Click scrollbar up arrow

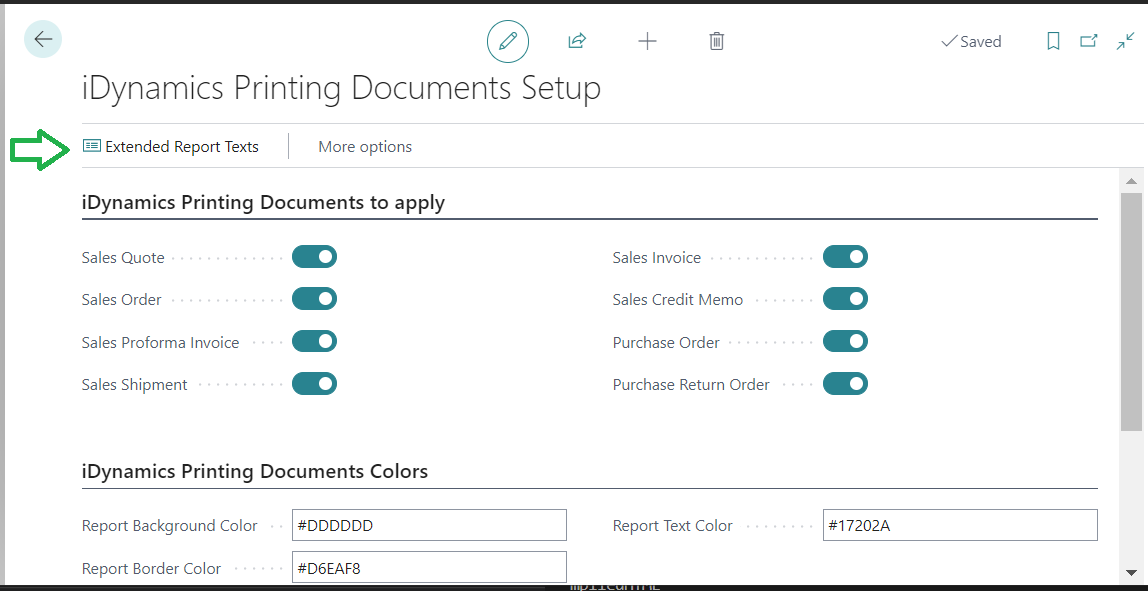click(x=1130, y=180)
